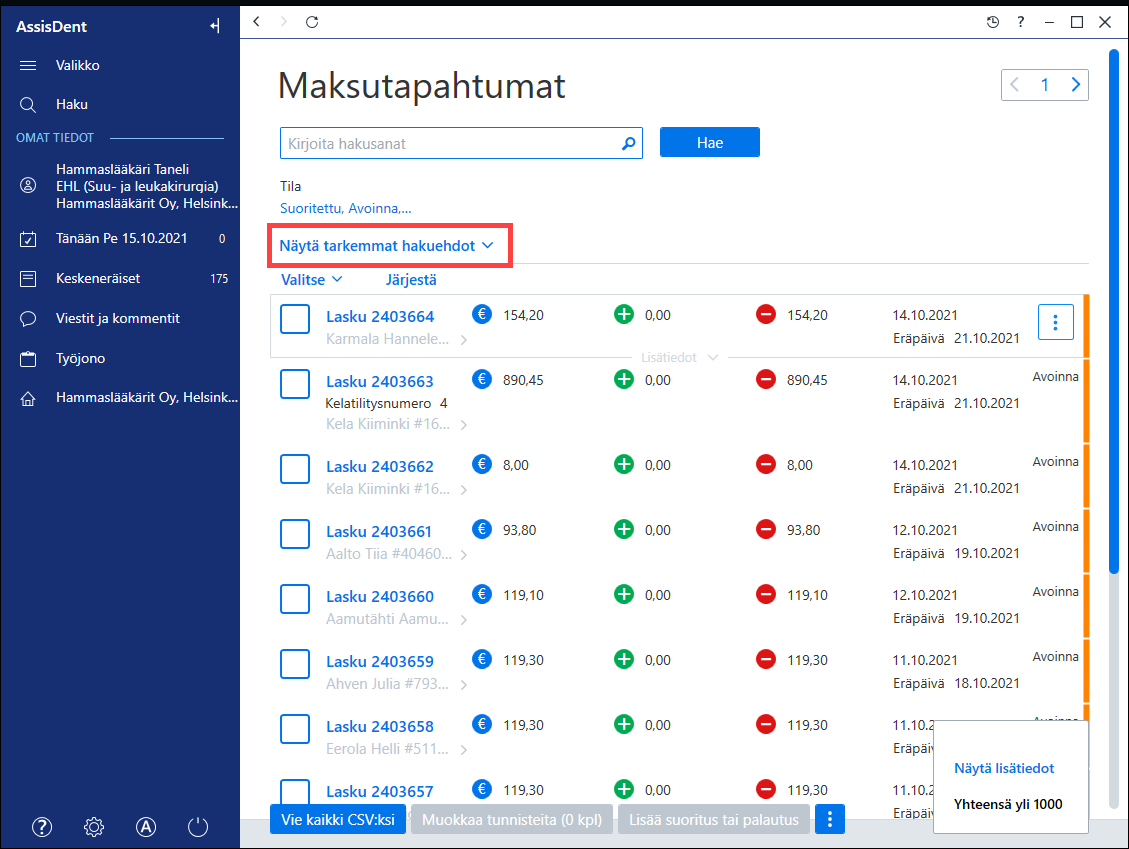Open the history clock icon
The image size is (1129, 849).
(993, 22)
